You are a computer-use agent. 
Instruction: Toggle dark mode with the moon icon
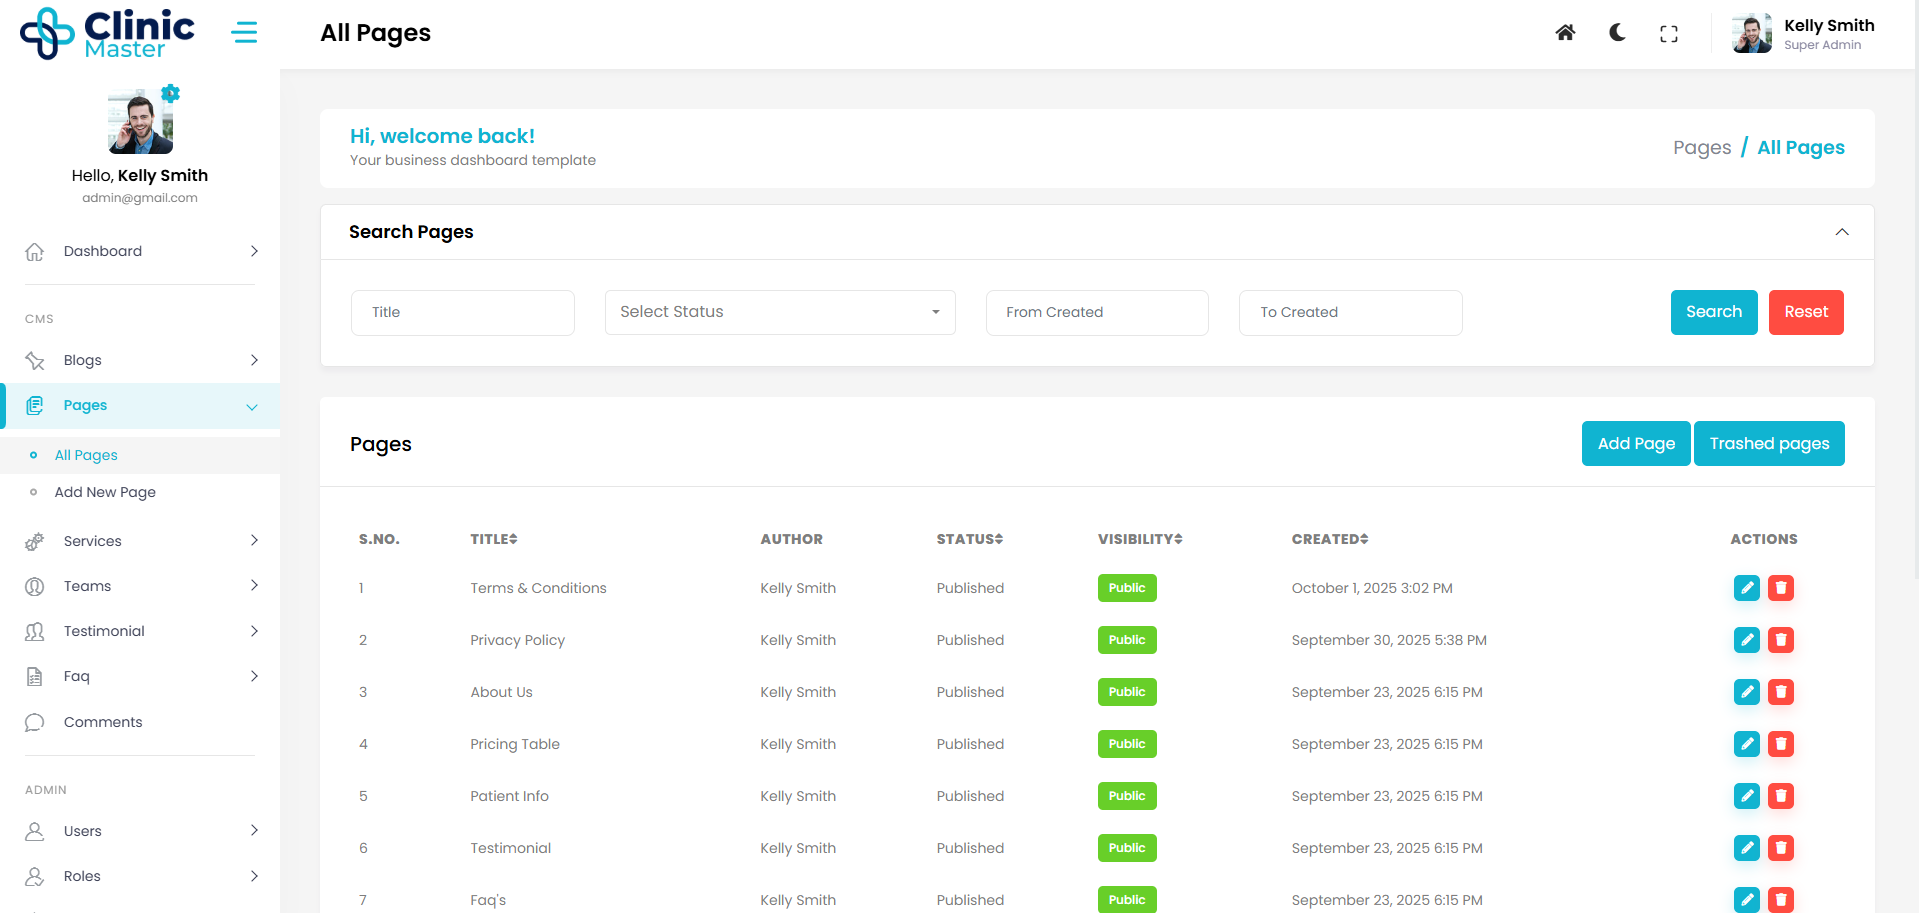click(1617, 33)
